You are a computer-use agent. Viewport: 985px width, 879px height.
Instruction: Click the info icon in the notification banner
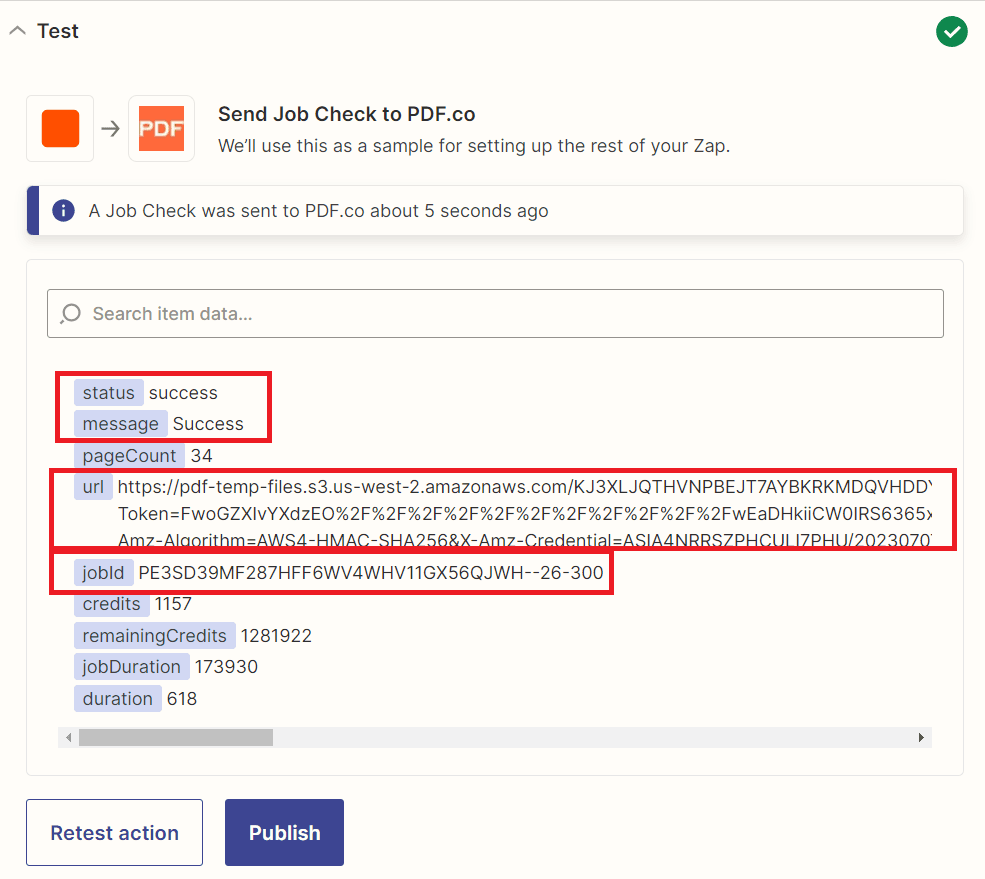point(63,210)
